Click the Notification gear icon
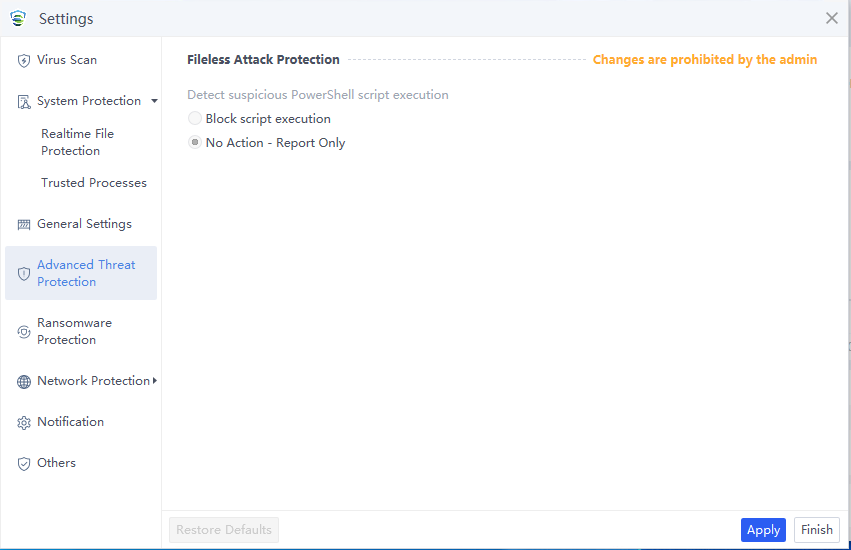 coord(24,423)
